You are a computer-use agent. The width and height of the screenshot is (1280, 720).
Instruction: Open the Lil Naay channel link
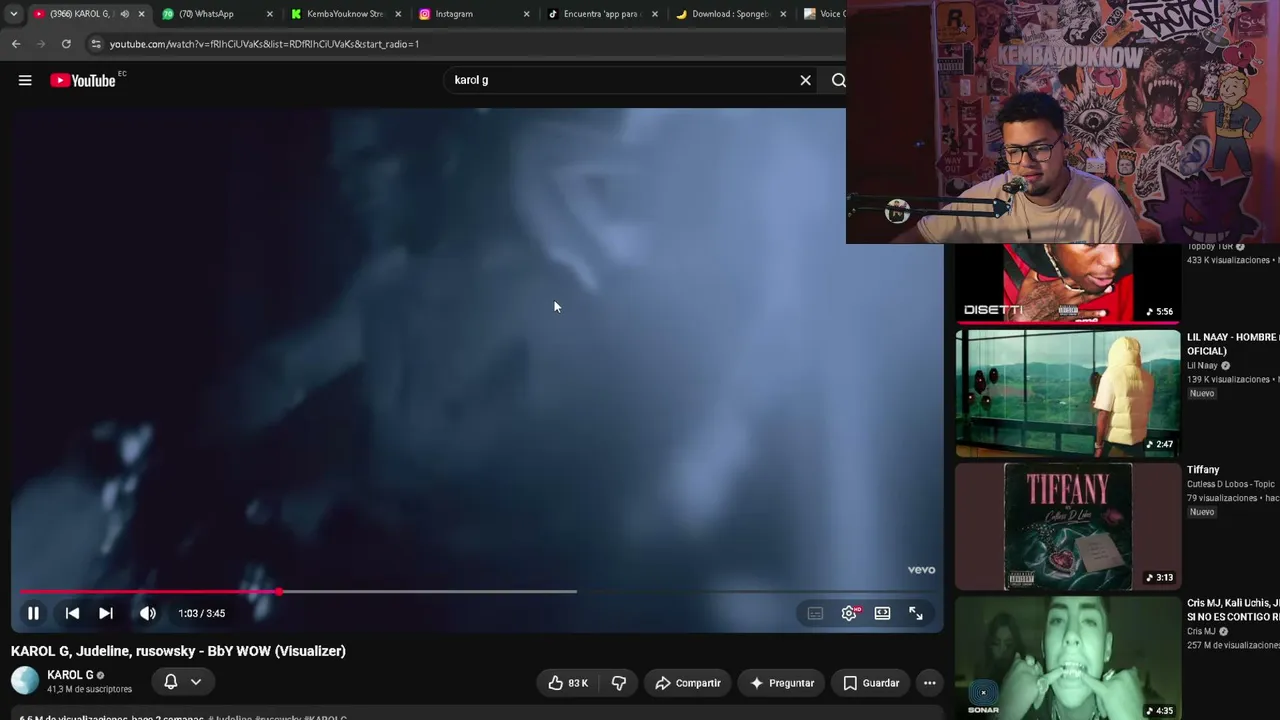click(x=1202, y=366)
